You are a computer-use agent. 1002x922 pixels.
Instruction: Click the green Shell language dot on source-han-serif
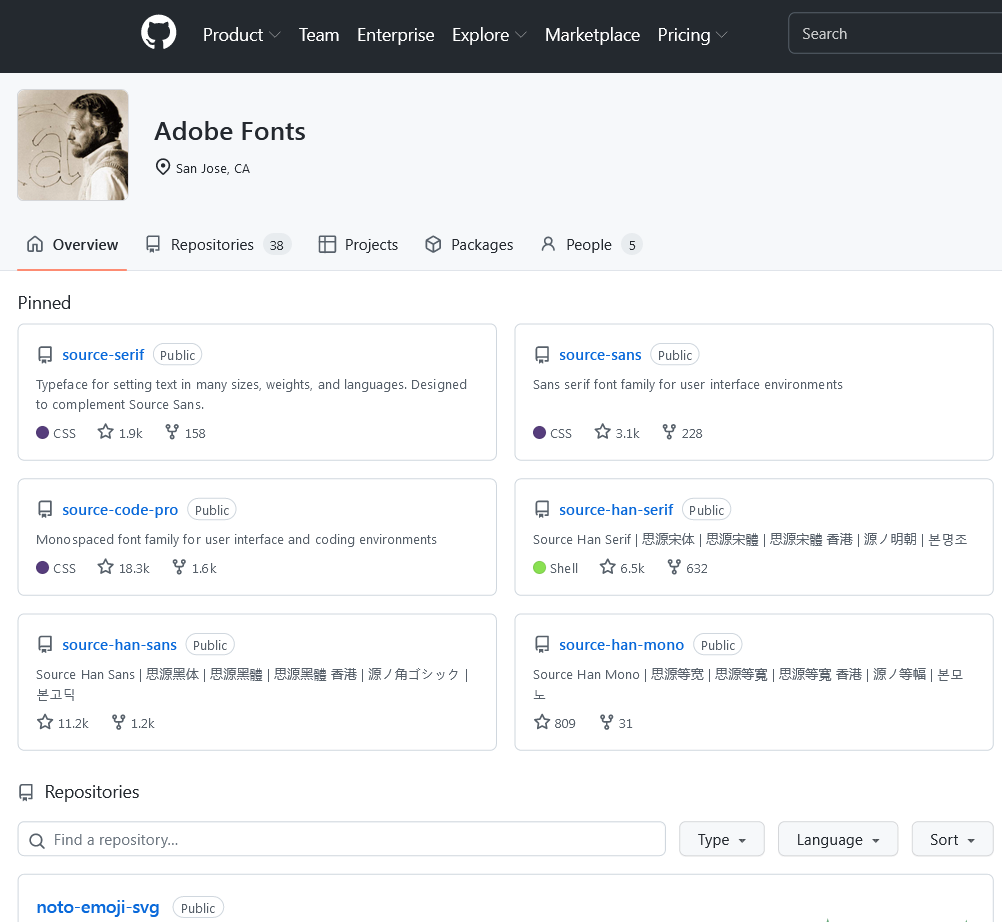click(x=539, y=567)
